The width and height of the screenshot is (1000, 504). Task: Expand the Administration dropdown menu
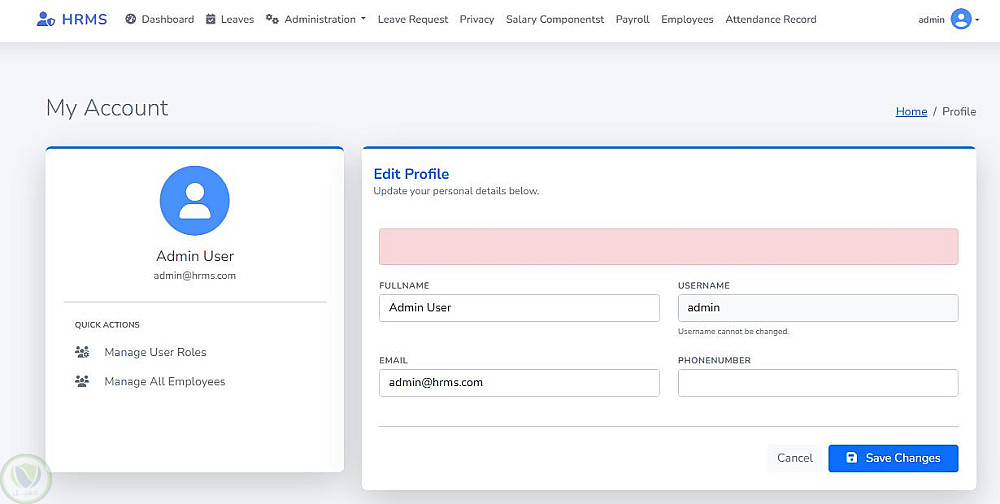point(320,19)
